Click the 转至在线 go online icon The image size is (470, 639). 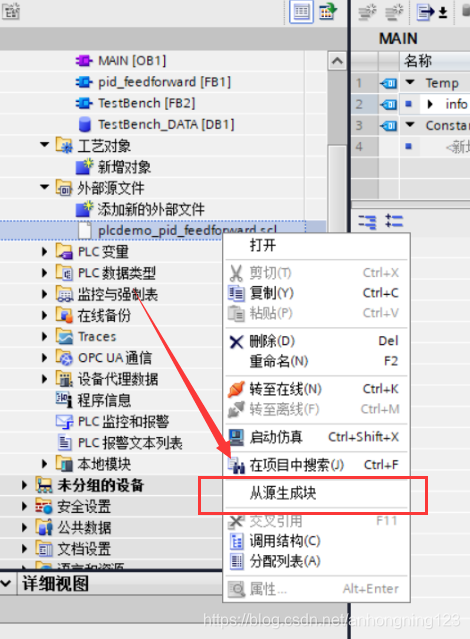[x=236, y=389]
